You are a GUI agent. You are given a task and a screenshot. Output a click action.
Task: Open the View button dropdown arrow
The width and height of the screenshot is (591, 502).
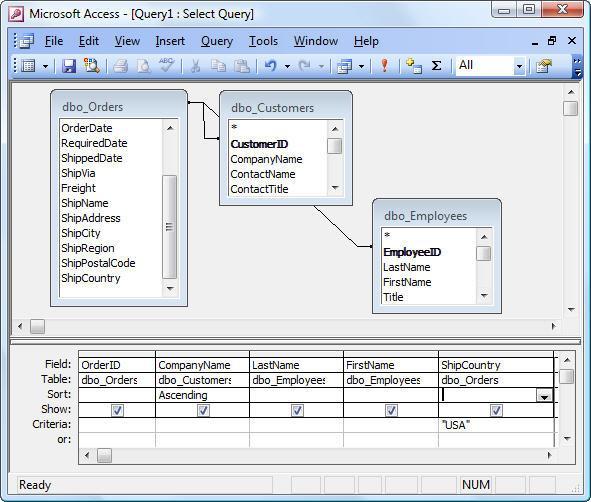[45, 67]
